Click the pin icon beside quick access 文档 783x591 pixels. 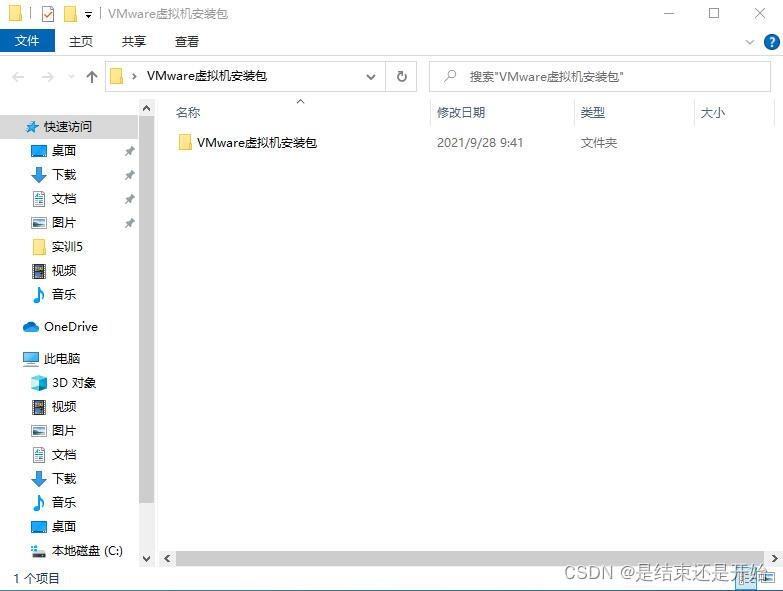click(x=129, y=199)
